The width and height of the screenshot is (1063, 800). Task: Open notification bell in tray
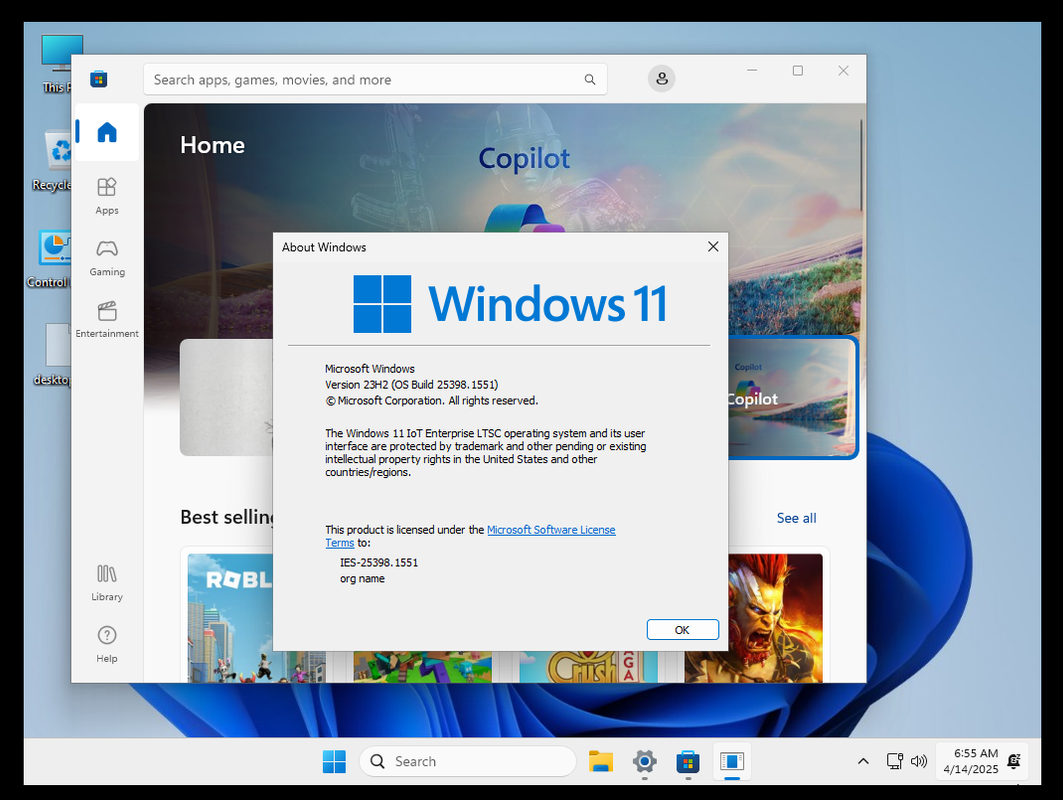click(x=1014, y=761)
